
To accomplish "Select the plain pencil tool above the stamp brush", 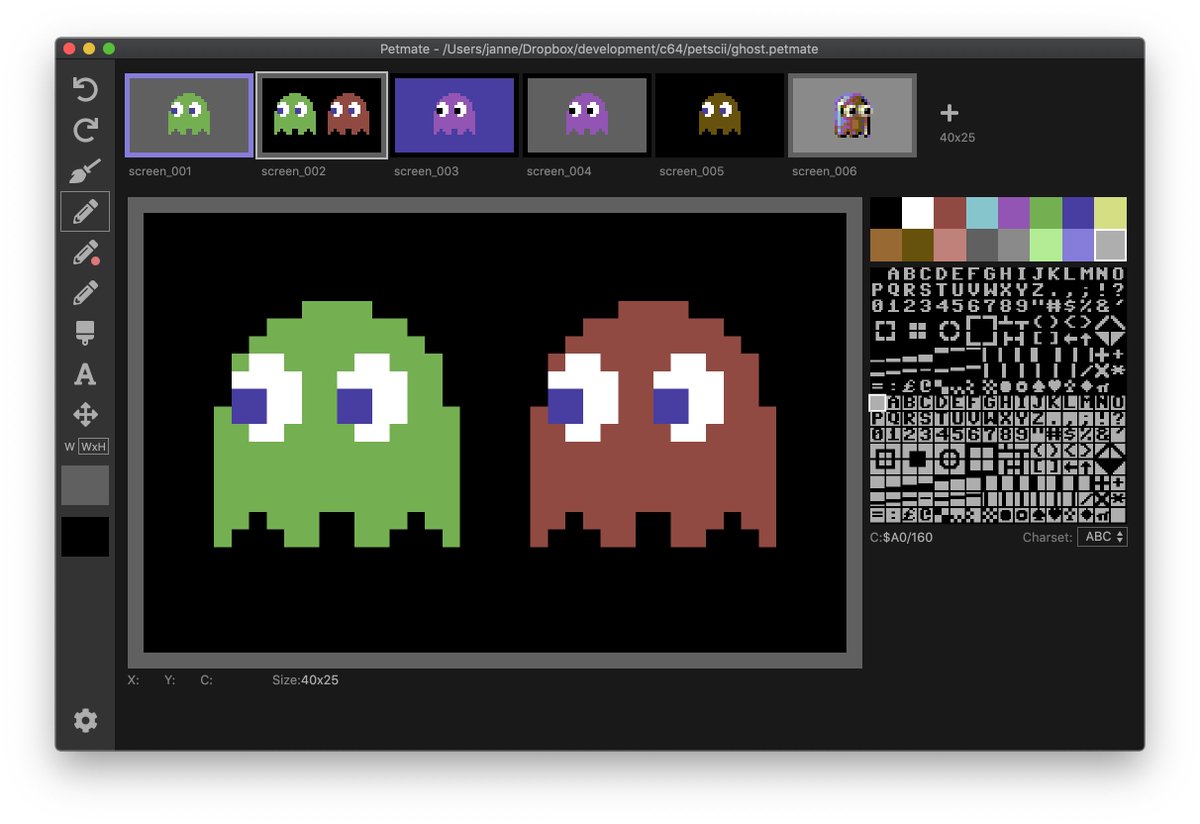I will (85, 292).
